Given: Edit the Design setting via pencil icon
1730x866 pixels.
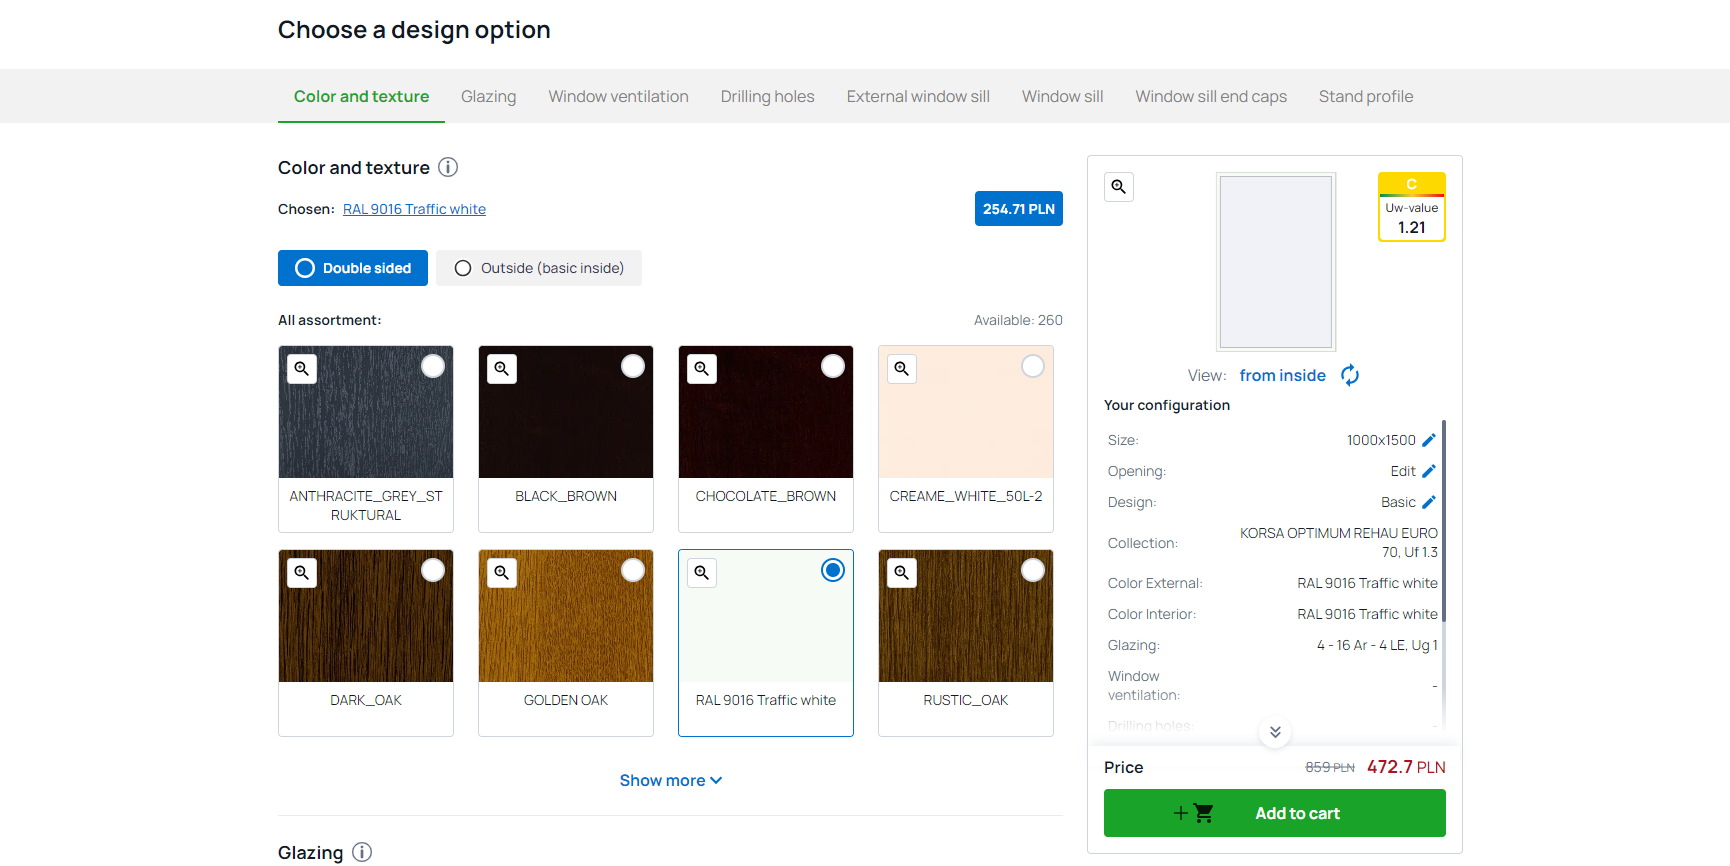Looking at the screenshot, I should tap(1428, 502).
